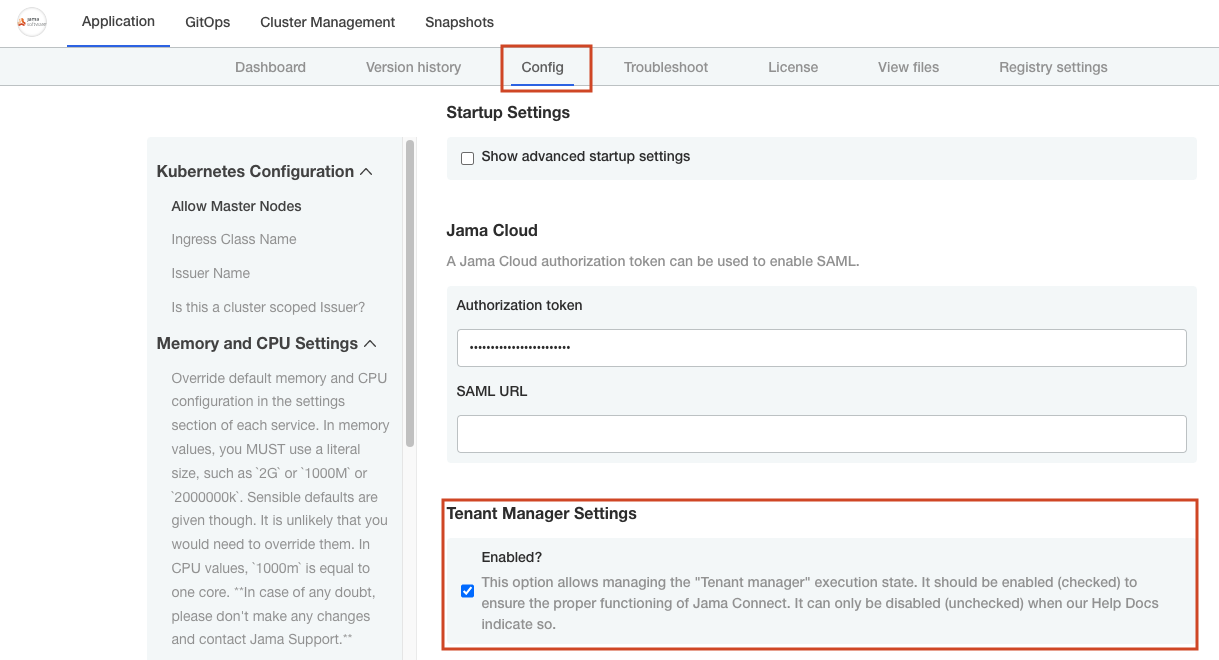Click the Jama Software logo icon
Image resolution: width=1219 pixels, height=660 pixels.
[32, 22]
